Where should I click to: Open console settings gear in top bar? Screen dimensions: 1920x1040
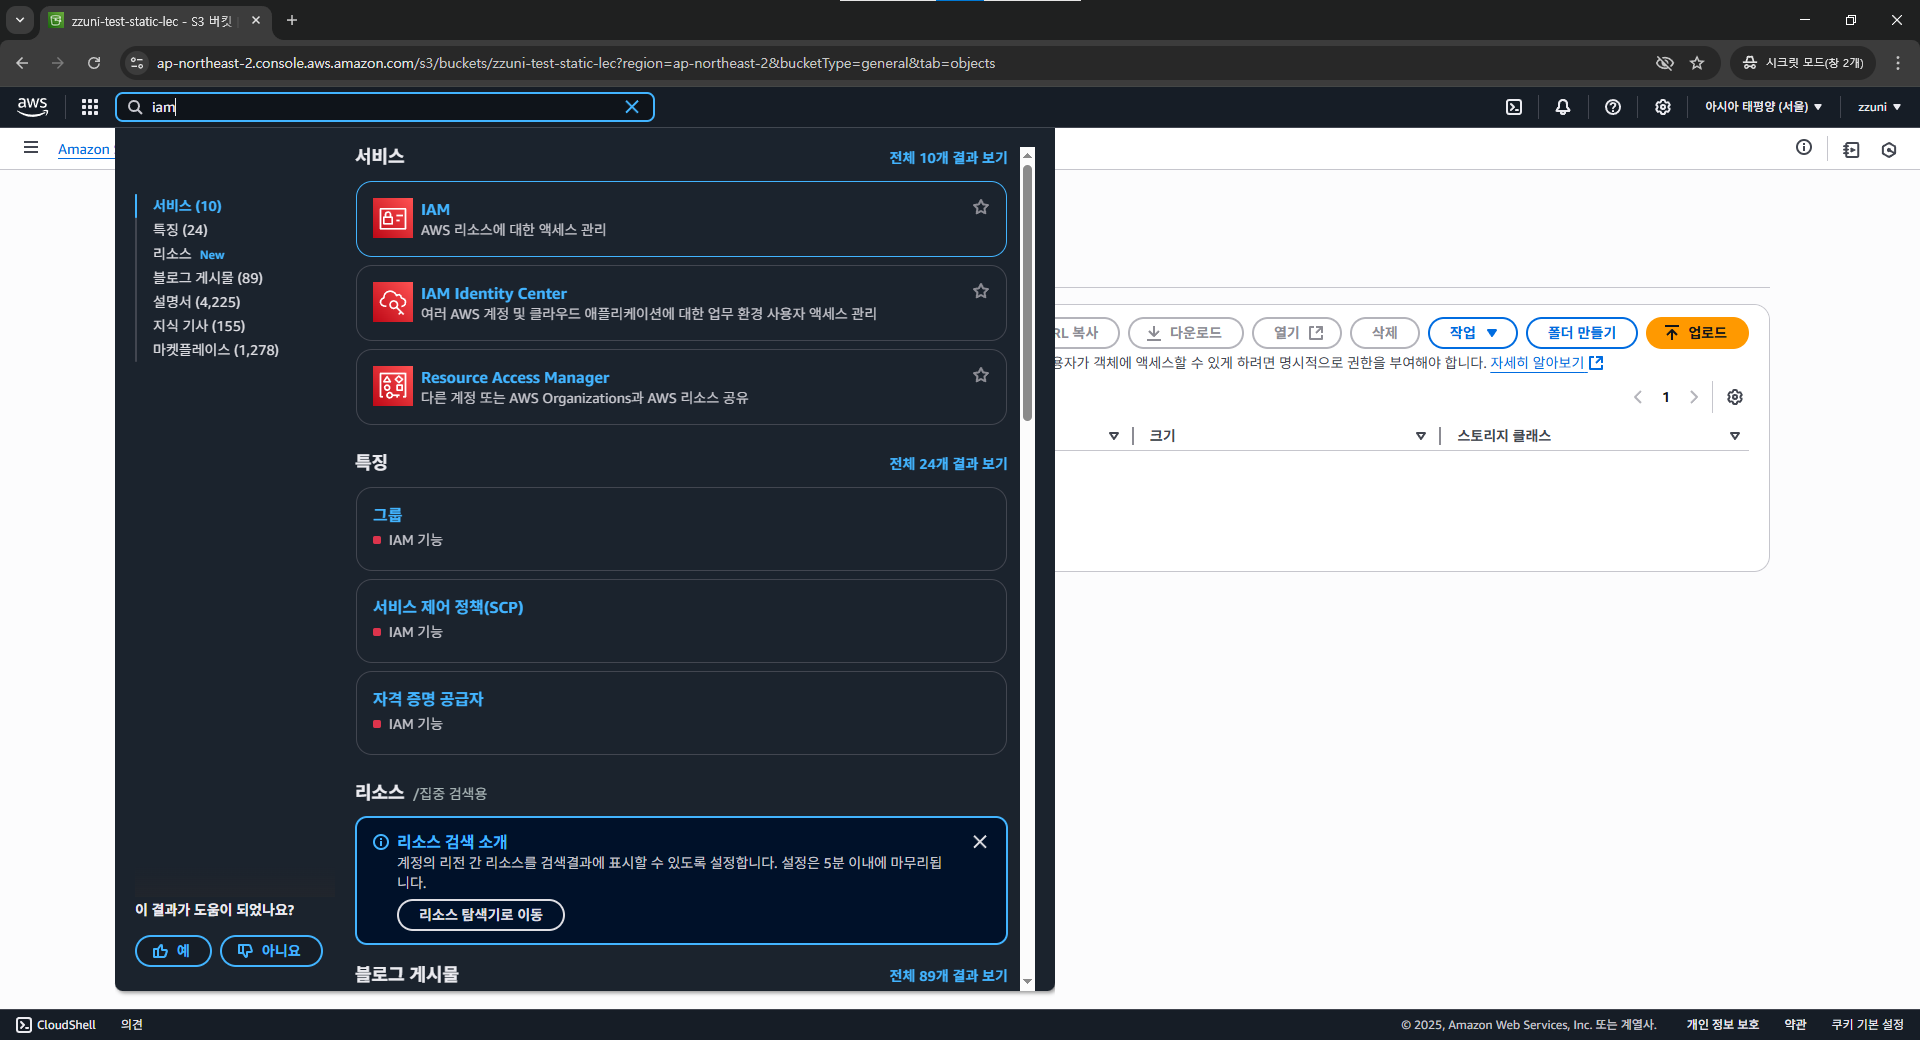[1663, 107]
